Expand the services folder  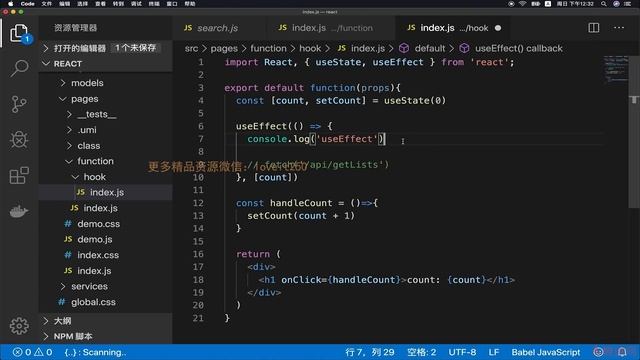tap(89, 286)
